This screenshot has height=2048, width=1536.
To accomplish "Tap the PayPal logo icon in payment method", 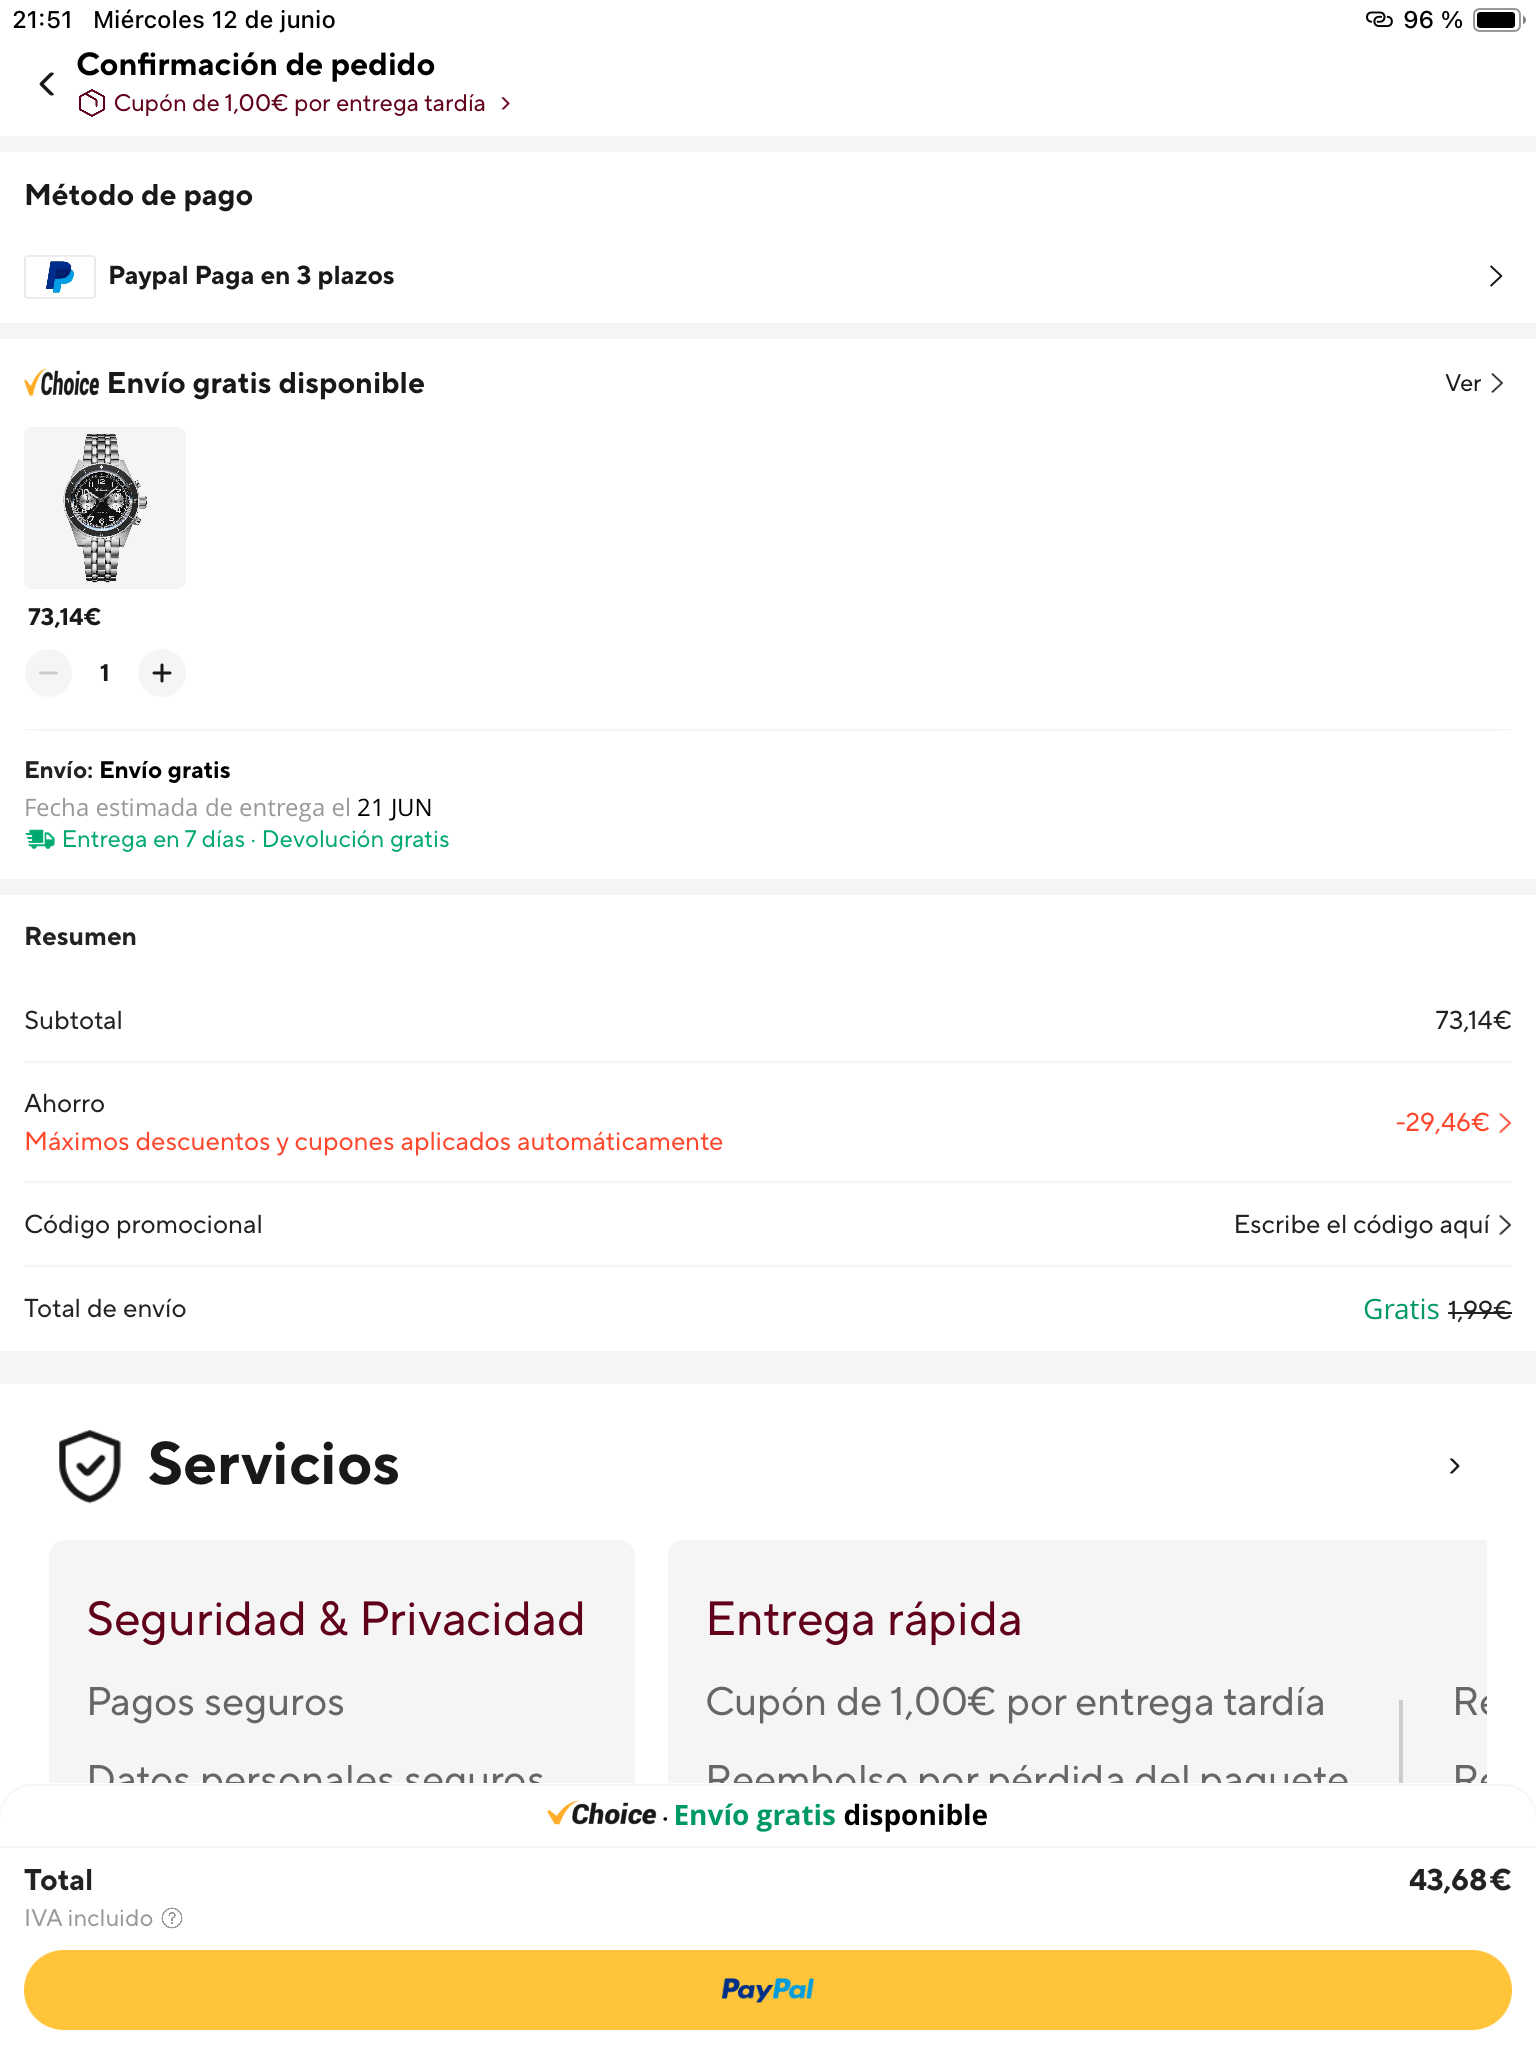I will pyautogui.click(x=60, y=276).
